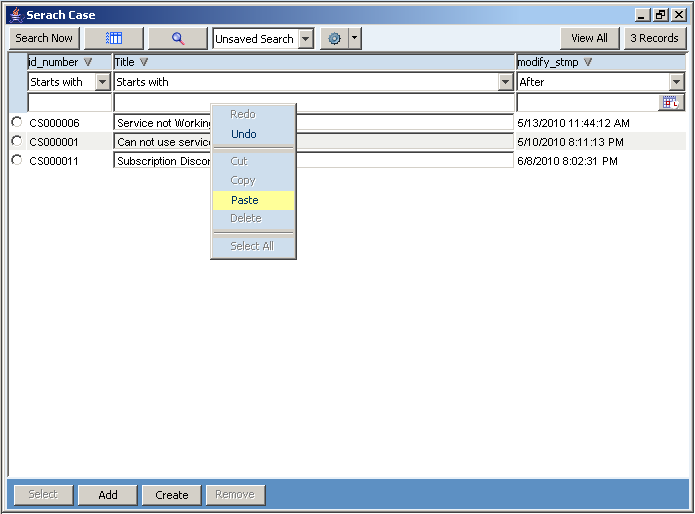The height and width of the screenshot is (514, 695).
Task: Click the Title column sort arrow
Action: [144, 62]
